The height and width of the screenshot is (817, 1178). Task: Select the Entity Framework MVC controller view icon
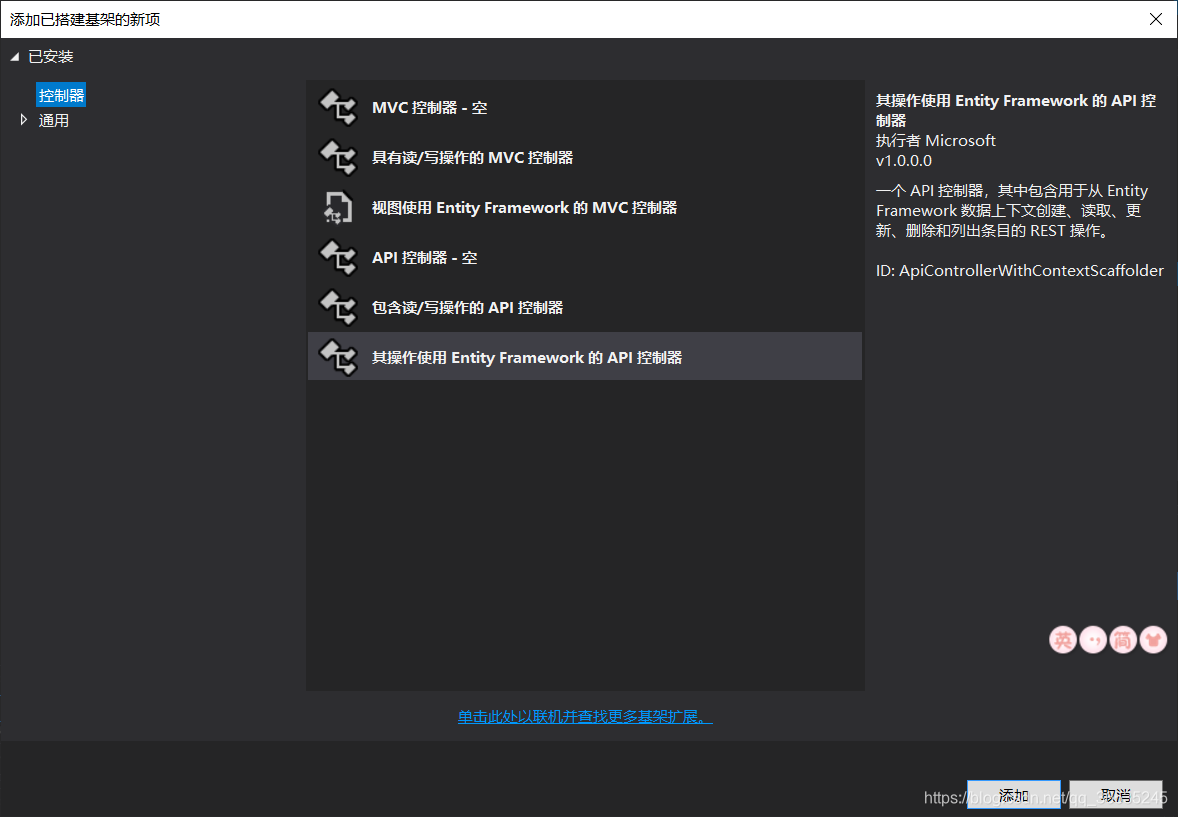point(337,207)
